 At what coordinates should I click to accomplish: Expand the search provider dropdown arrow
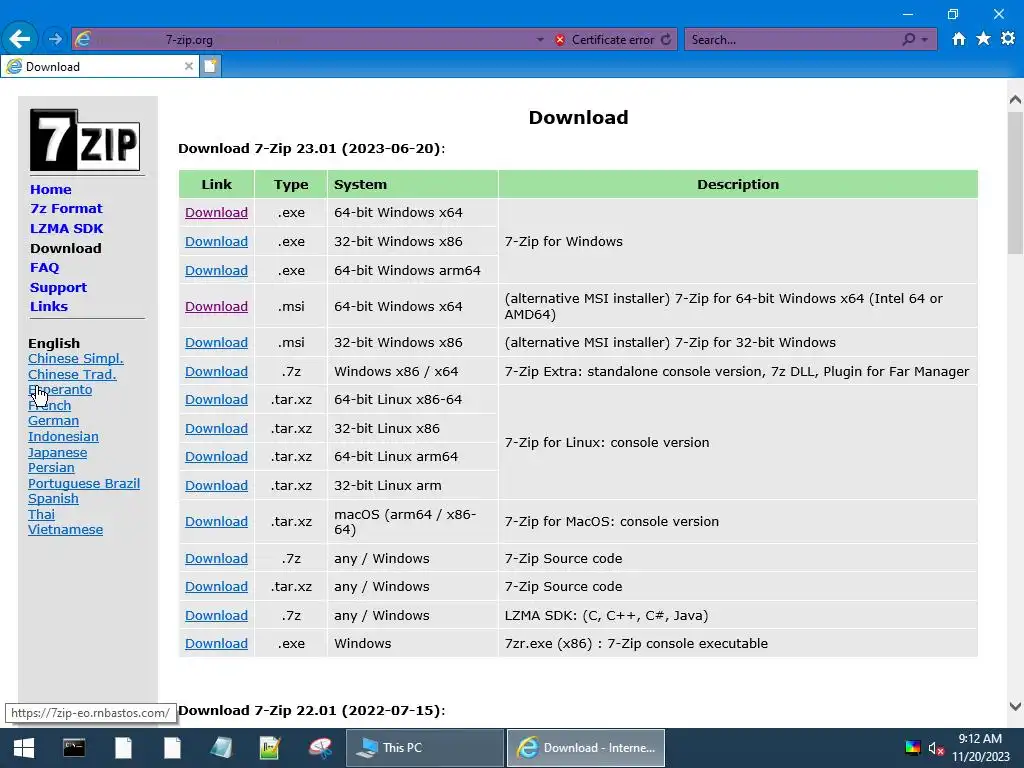click(925, 40)
